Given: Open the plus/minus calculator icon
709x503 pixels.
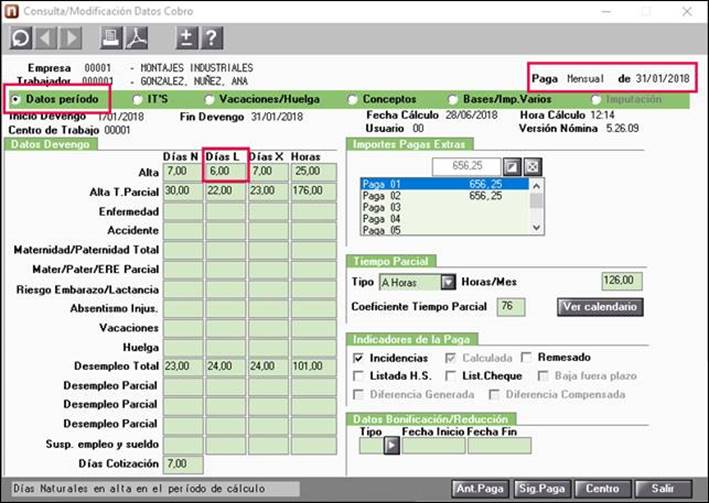Looking at the screenshot, I should coord(187,38).
